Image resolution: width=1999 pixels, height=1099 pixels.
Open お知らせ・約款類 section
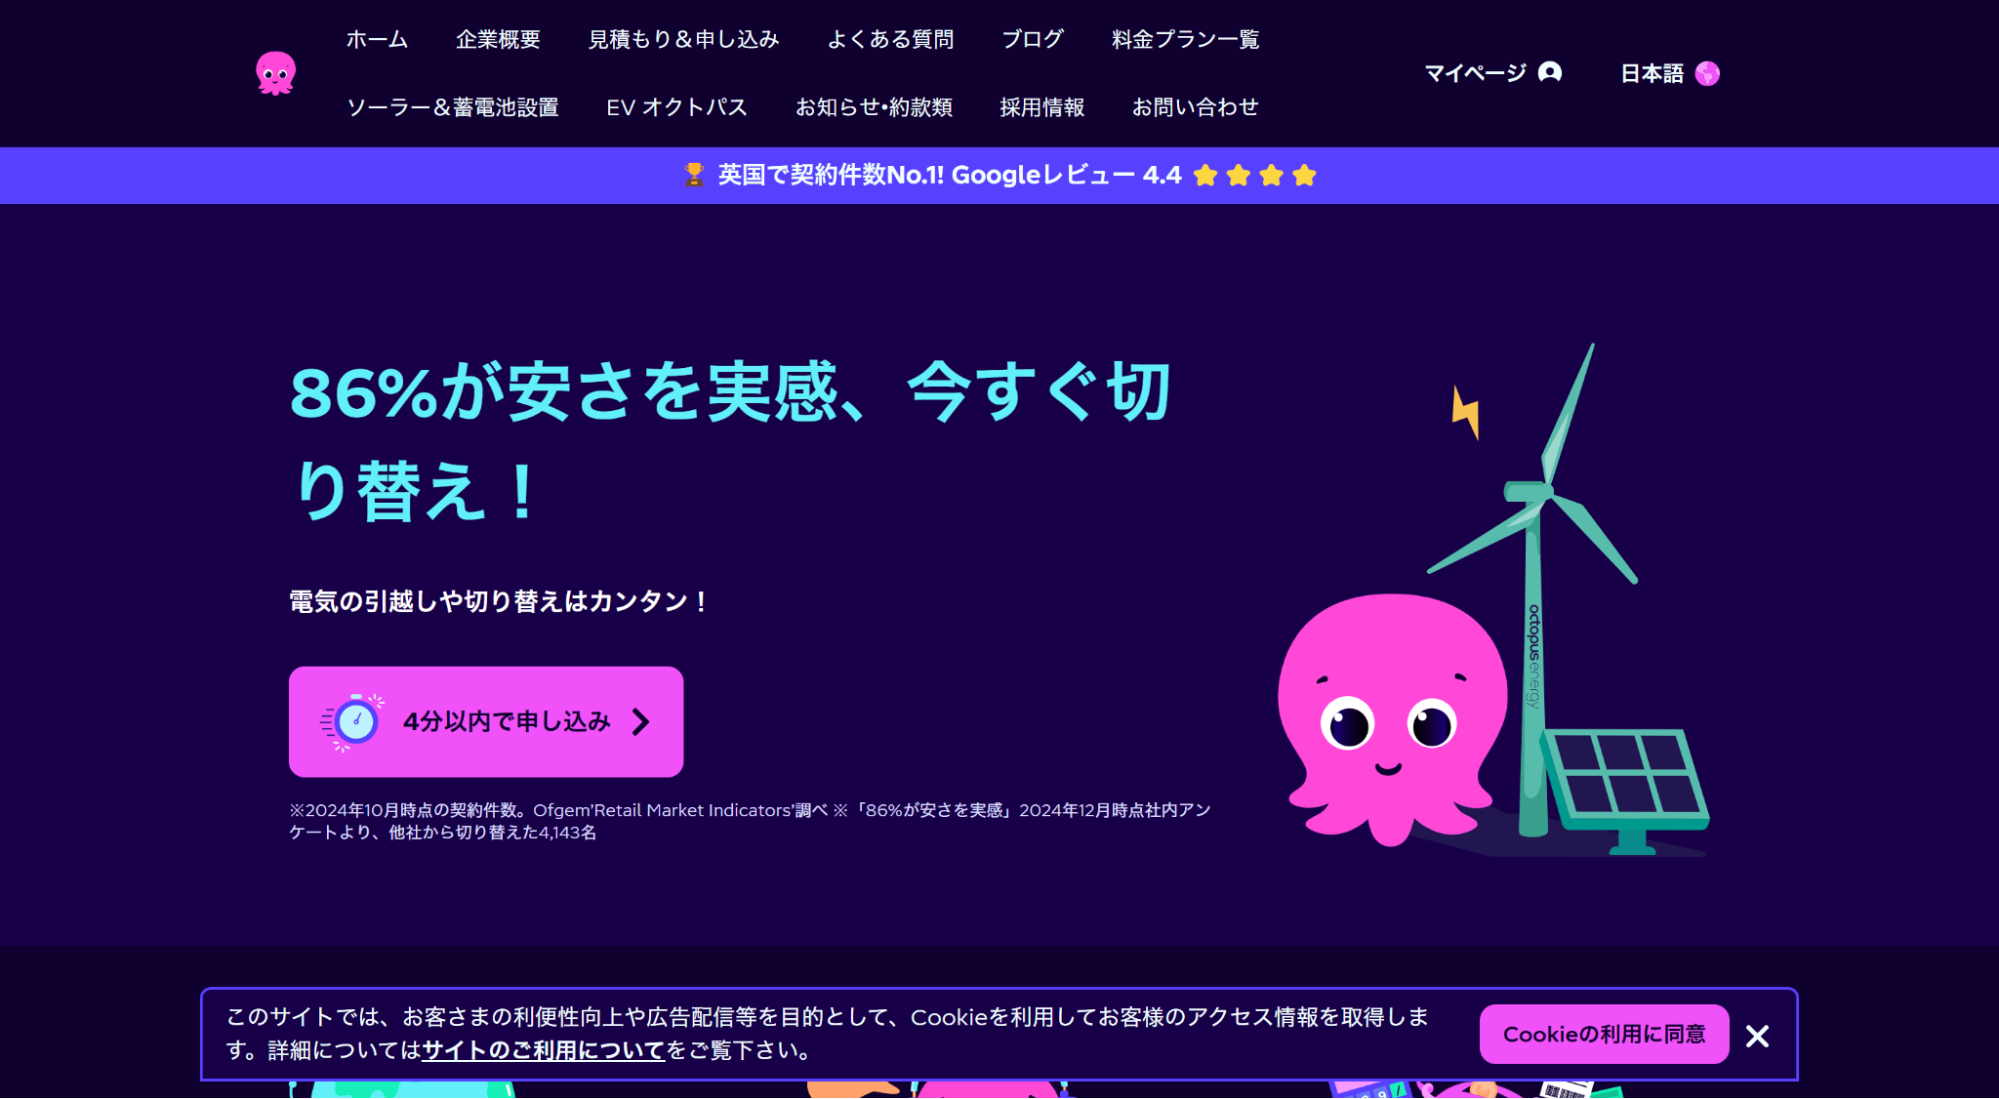coord(875,107)
